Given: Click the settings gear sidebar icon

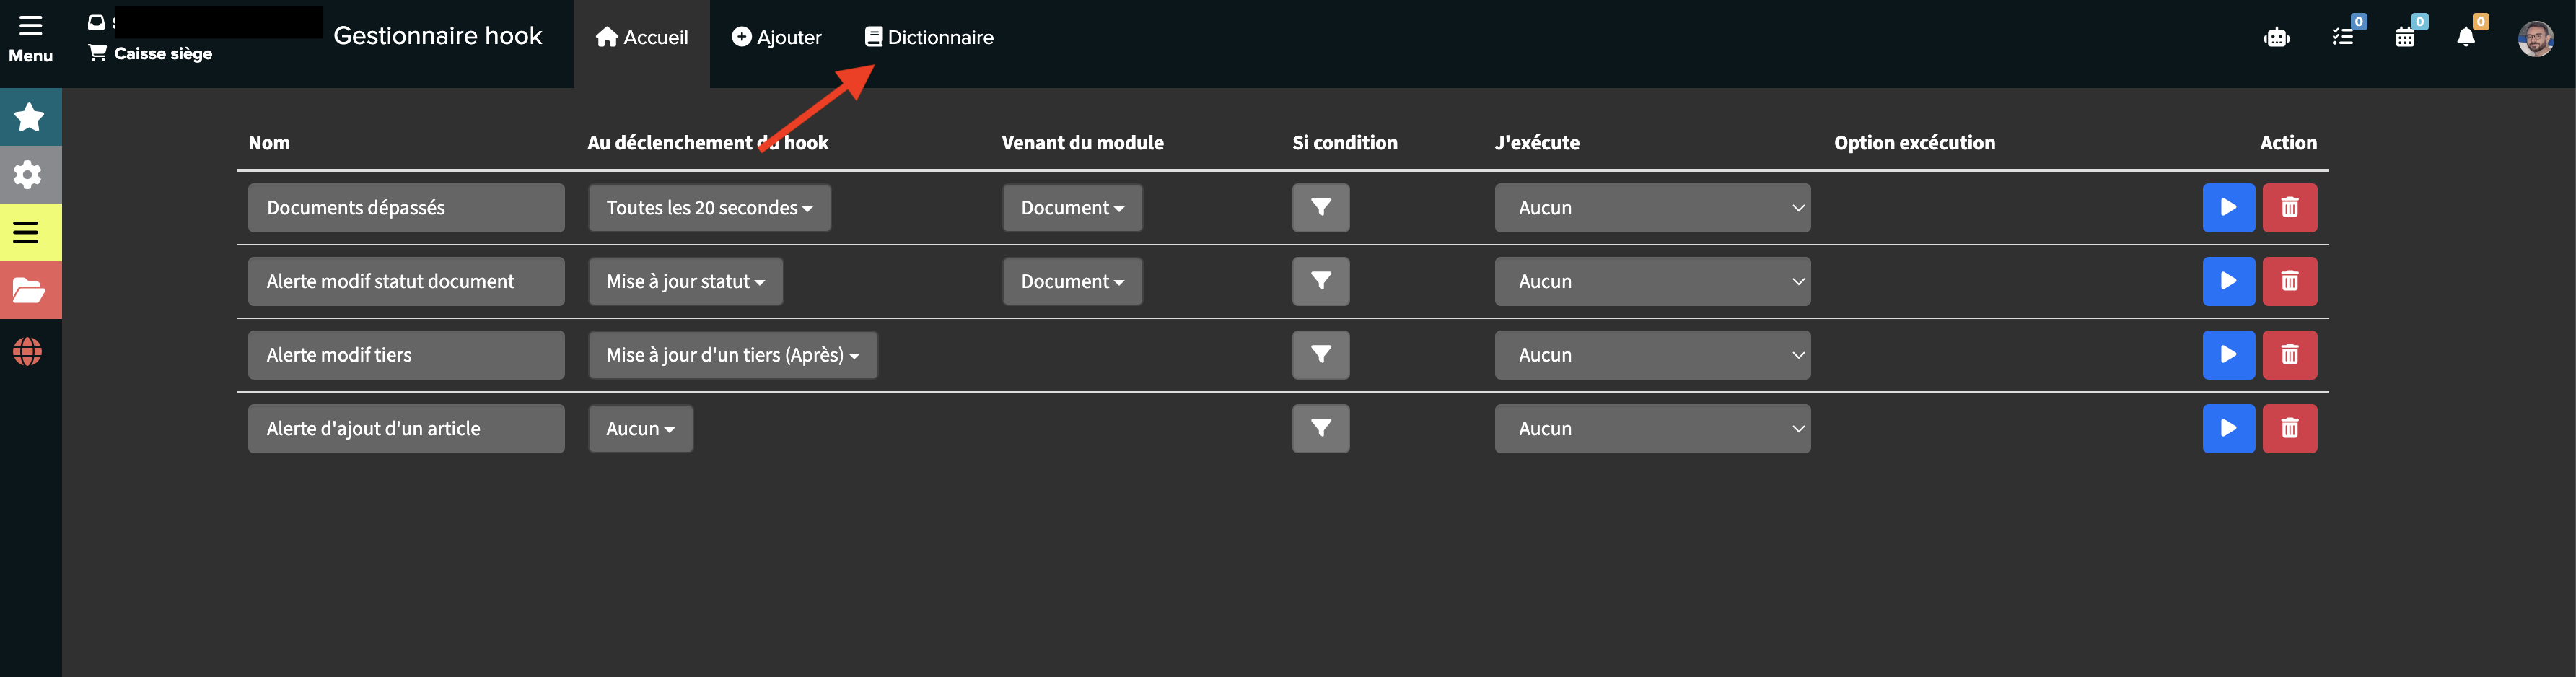Looking at the screenshot, I should [x=29, y=175].
